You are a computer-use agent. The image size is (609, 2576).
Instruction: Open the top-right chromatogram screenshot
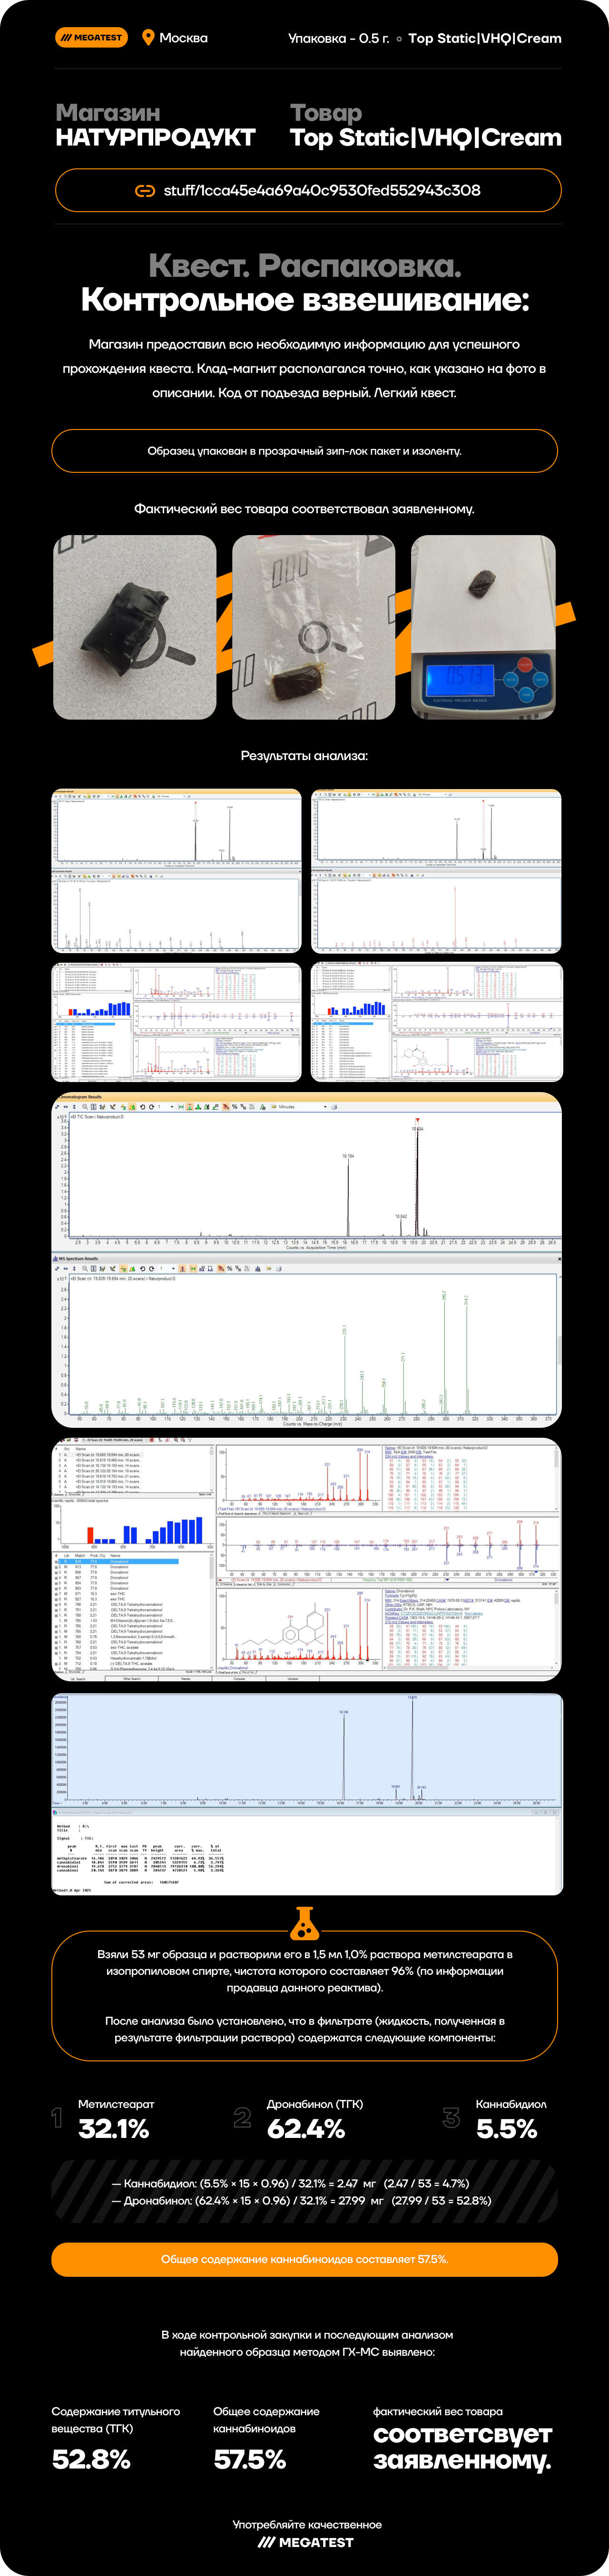point(436,871)
